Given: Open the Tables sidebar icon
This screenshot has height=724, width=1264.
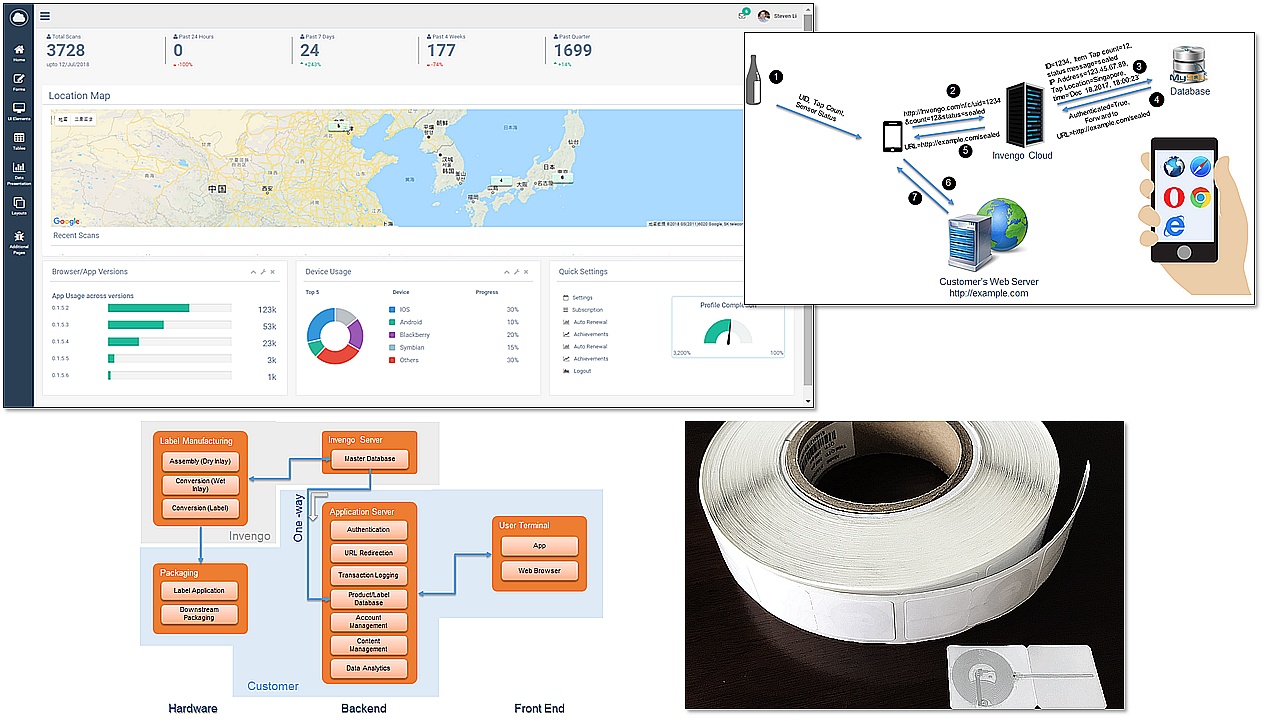Looking at the screenshot, I should tap(19, 141).
